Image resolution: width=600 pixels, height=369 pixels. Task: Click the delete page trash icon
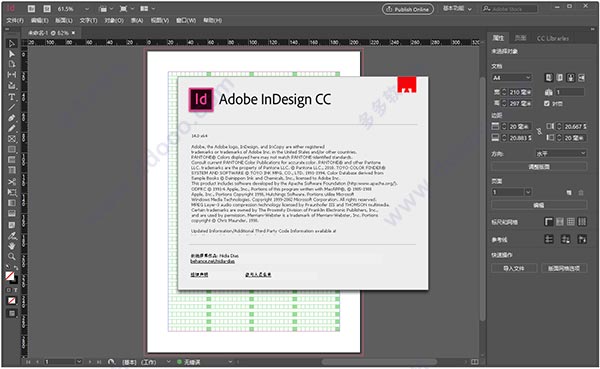click(581, 193)
